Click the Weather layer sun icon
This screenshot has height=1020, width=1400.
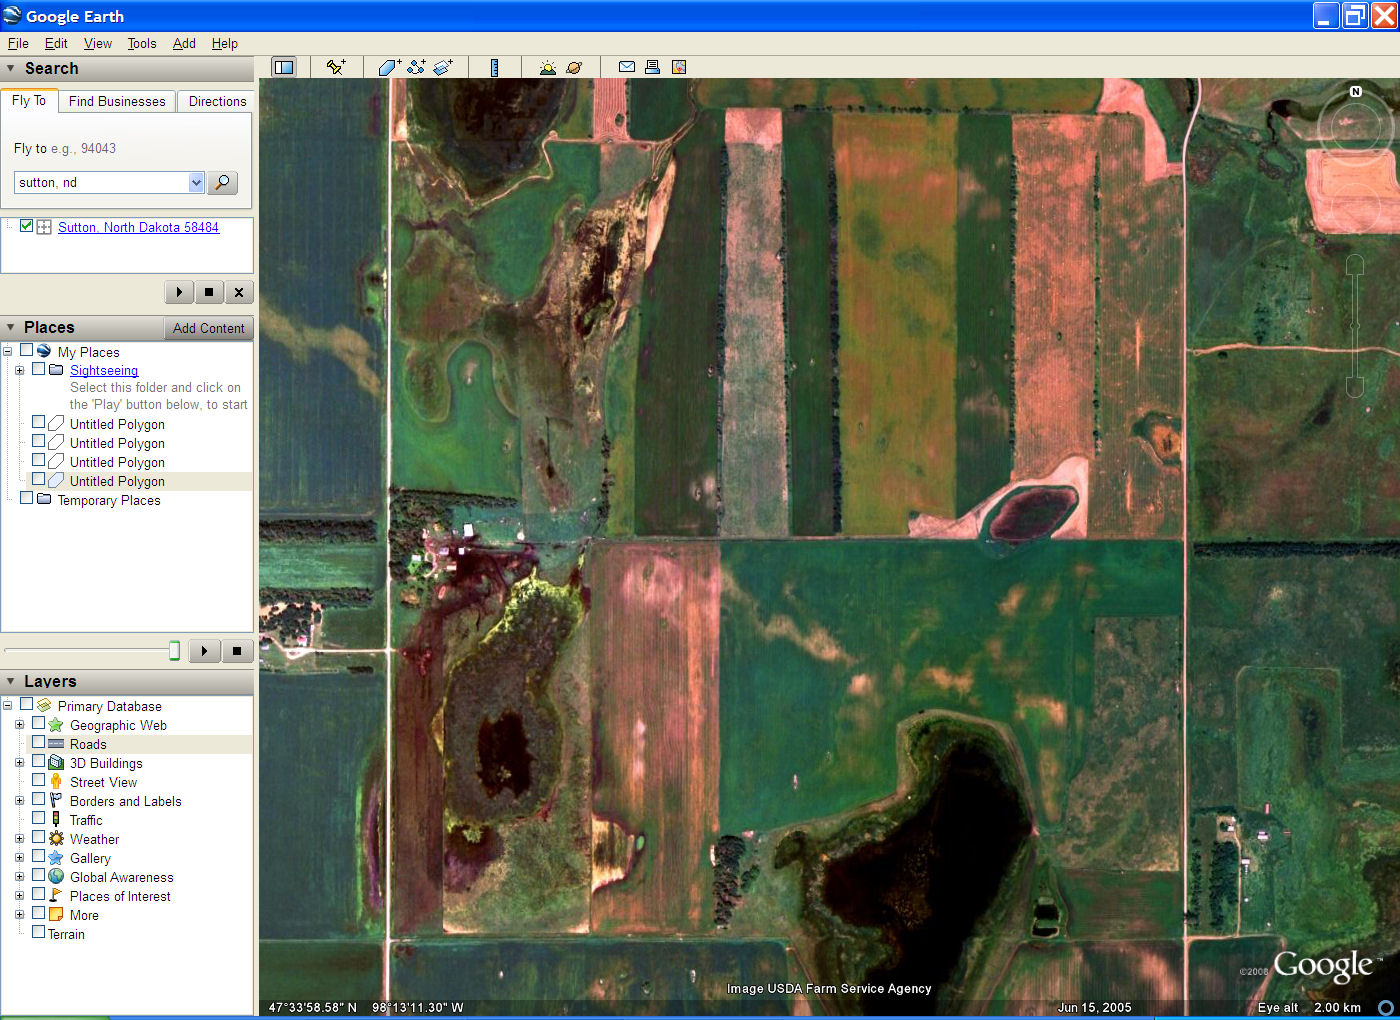56,838
